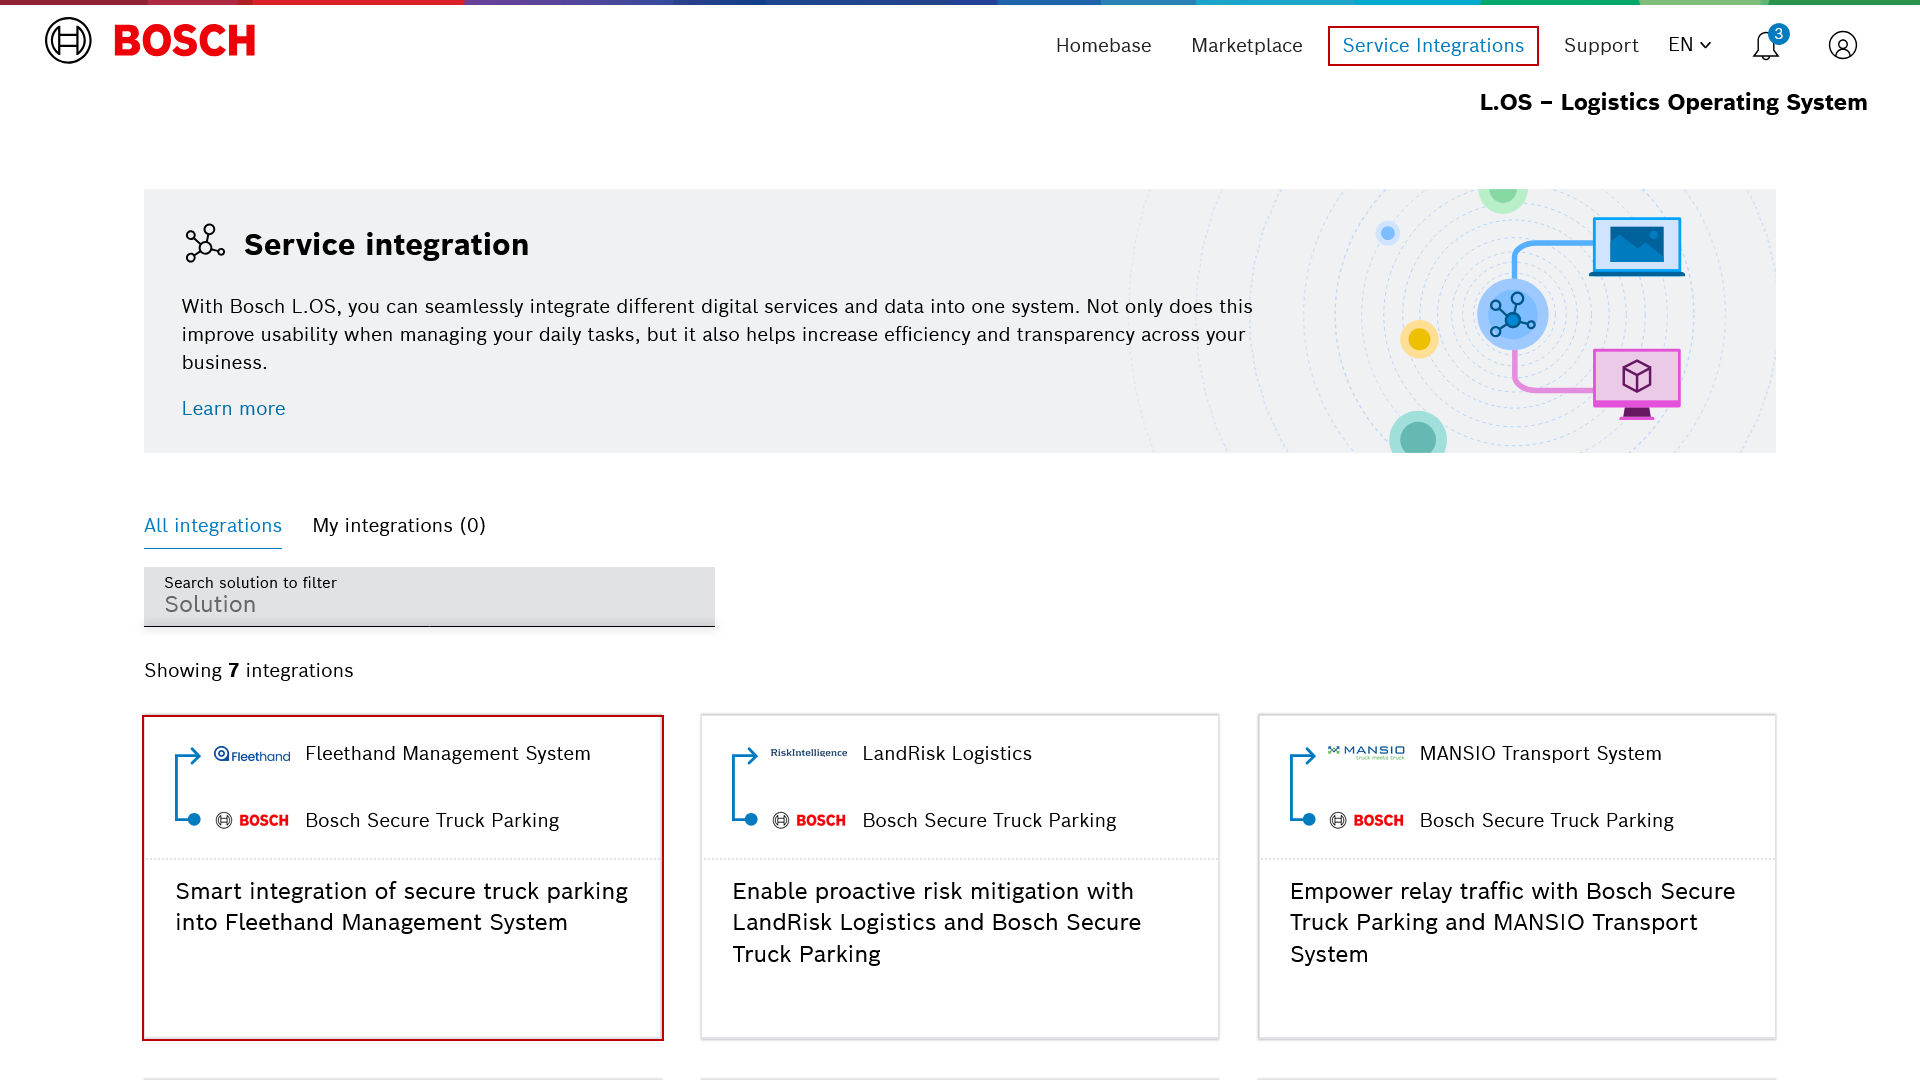Click the connector arrow icon in MANSIO card
Viewport: 1920px width, 1080px height.
point(1302,787)
